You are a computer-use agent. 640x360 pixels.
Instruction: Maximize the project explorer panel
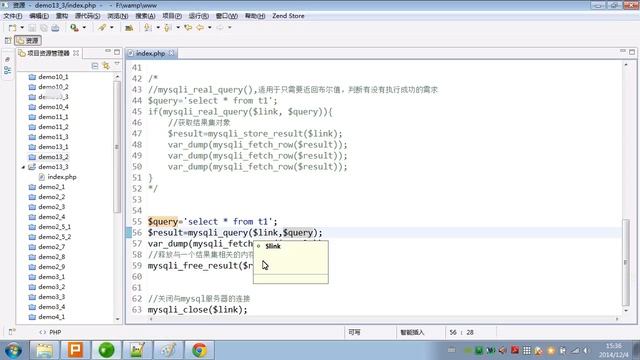click(117, 52)
